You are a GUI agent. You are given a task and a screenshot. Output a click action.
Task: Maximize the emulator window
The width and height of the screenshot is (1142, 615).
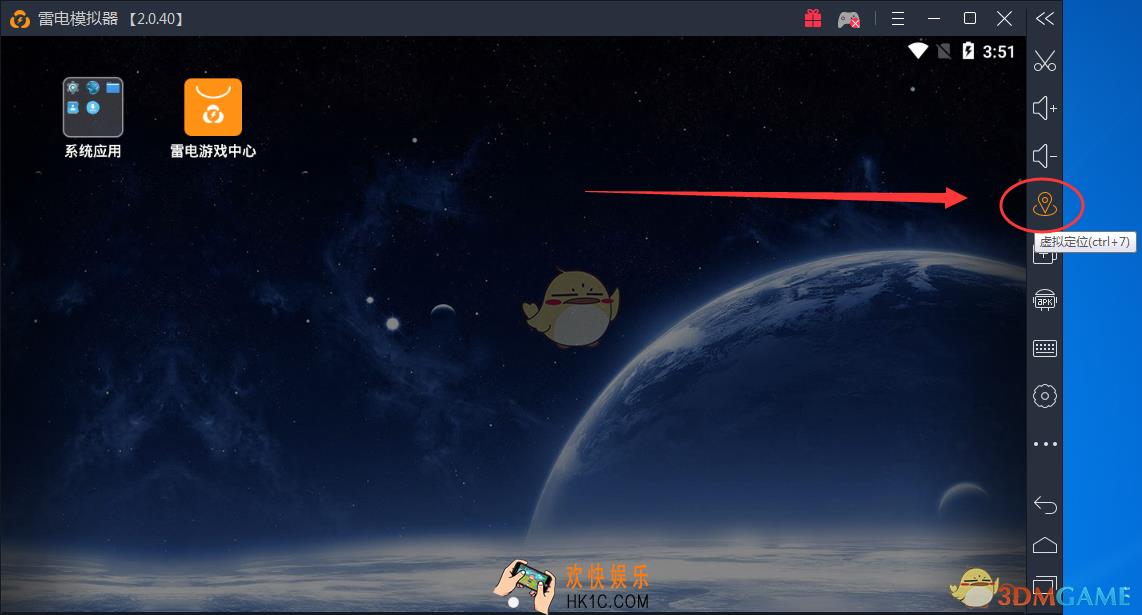970,18
